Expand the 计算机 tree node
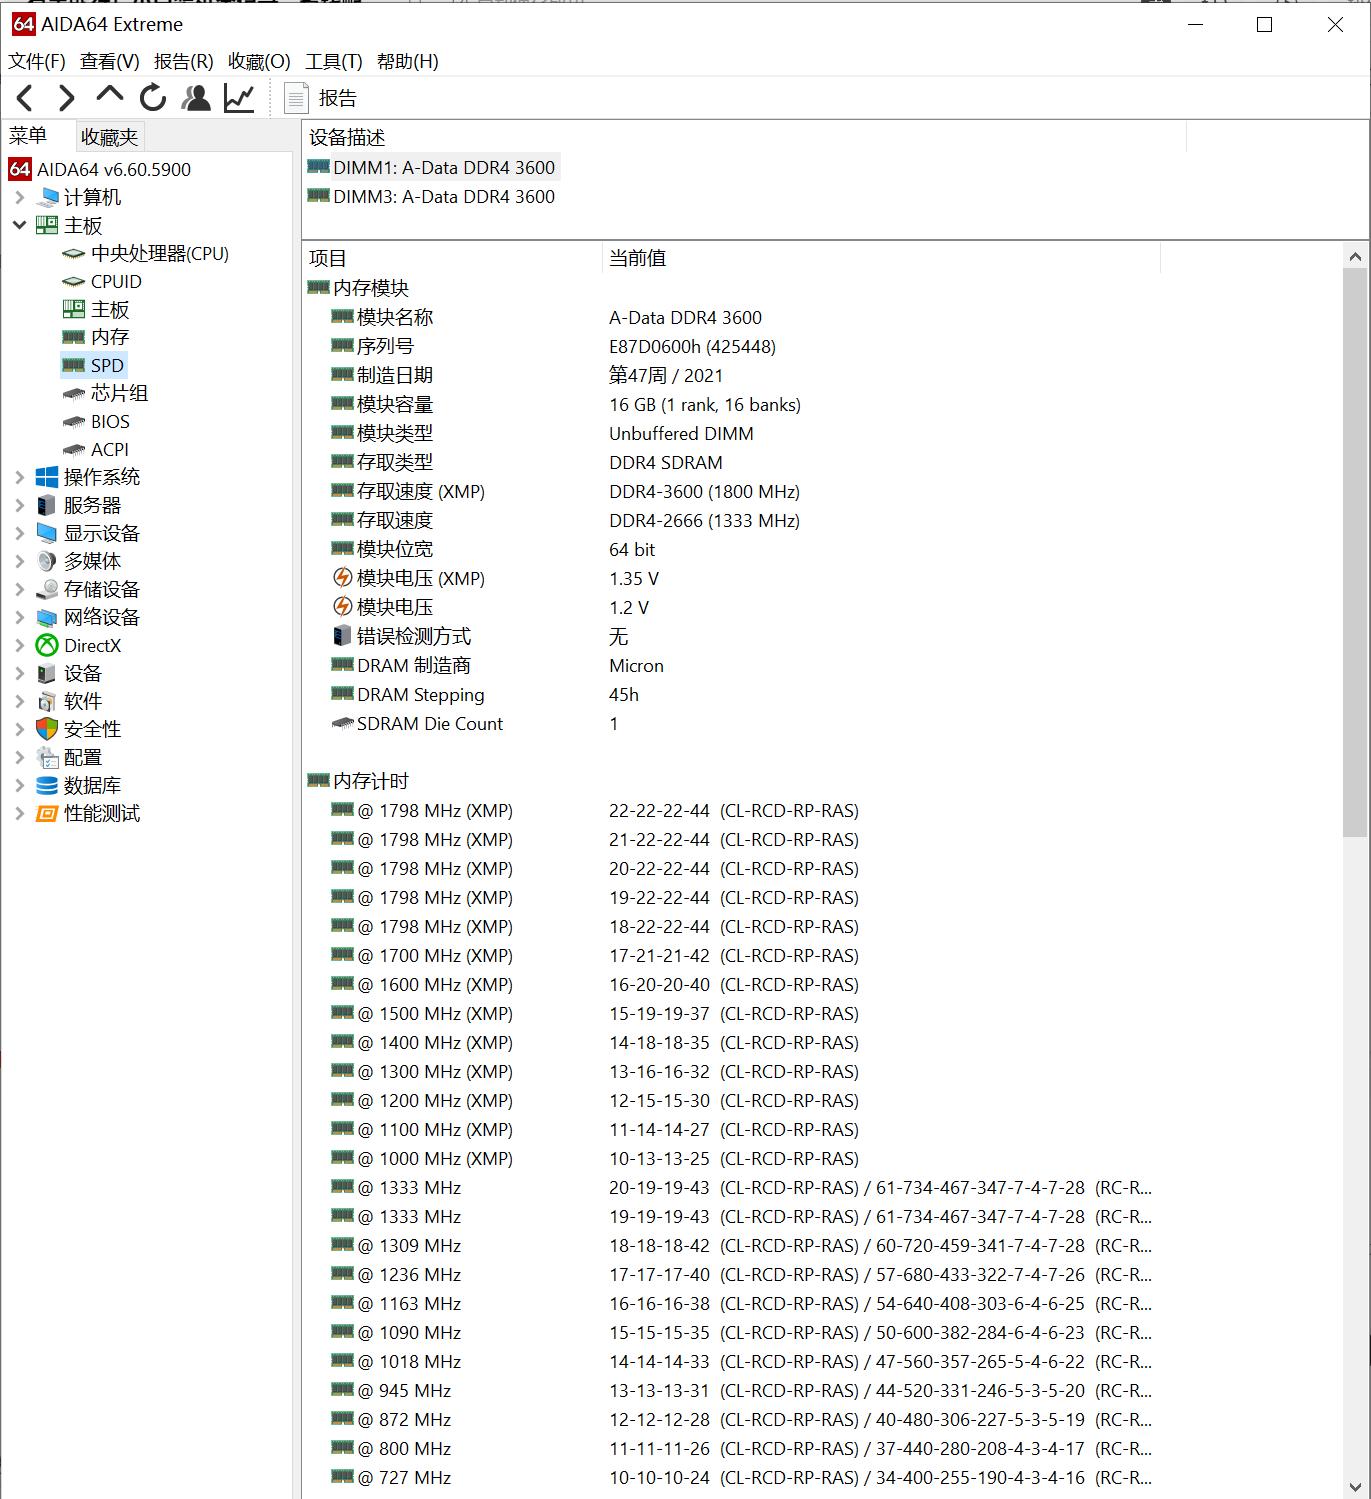The height and width of the screenshot is (1499, 1371). coord(19,198)
